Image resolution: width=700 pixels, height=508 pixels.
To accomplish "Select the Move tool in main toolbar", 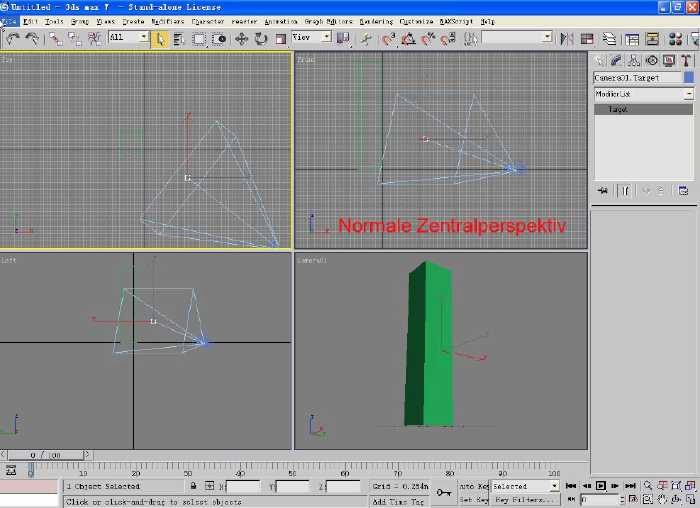I will 241,38.
